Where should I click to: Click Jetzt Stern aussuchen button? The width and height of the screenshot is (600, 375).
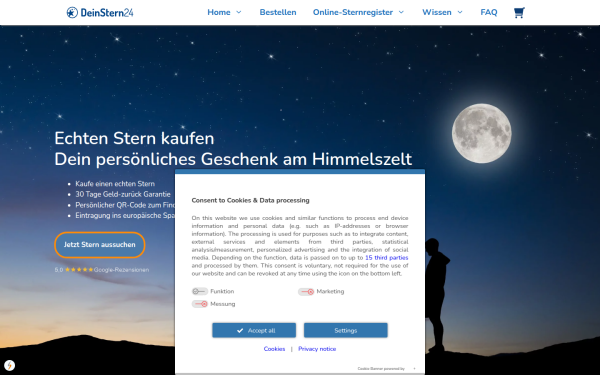coord(99,245)
